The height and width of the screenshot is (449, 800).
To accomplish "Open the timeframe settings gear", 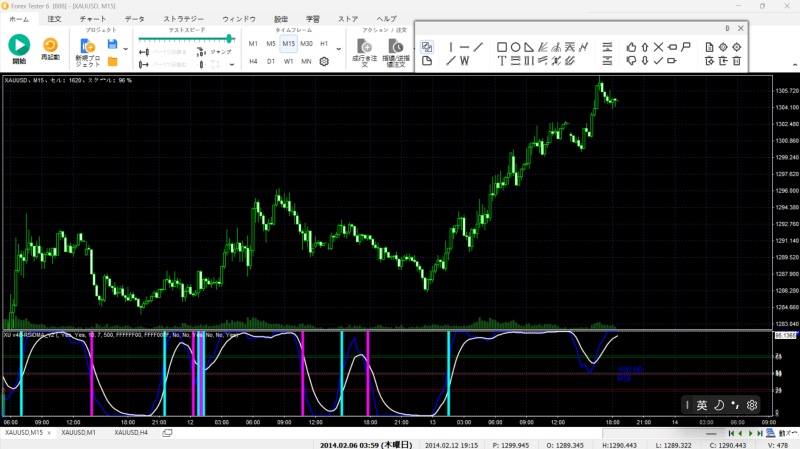I will 324,61.
